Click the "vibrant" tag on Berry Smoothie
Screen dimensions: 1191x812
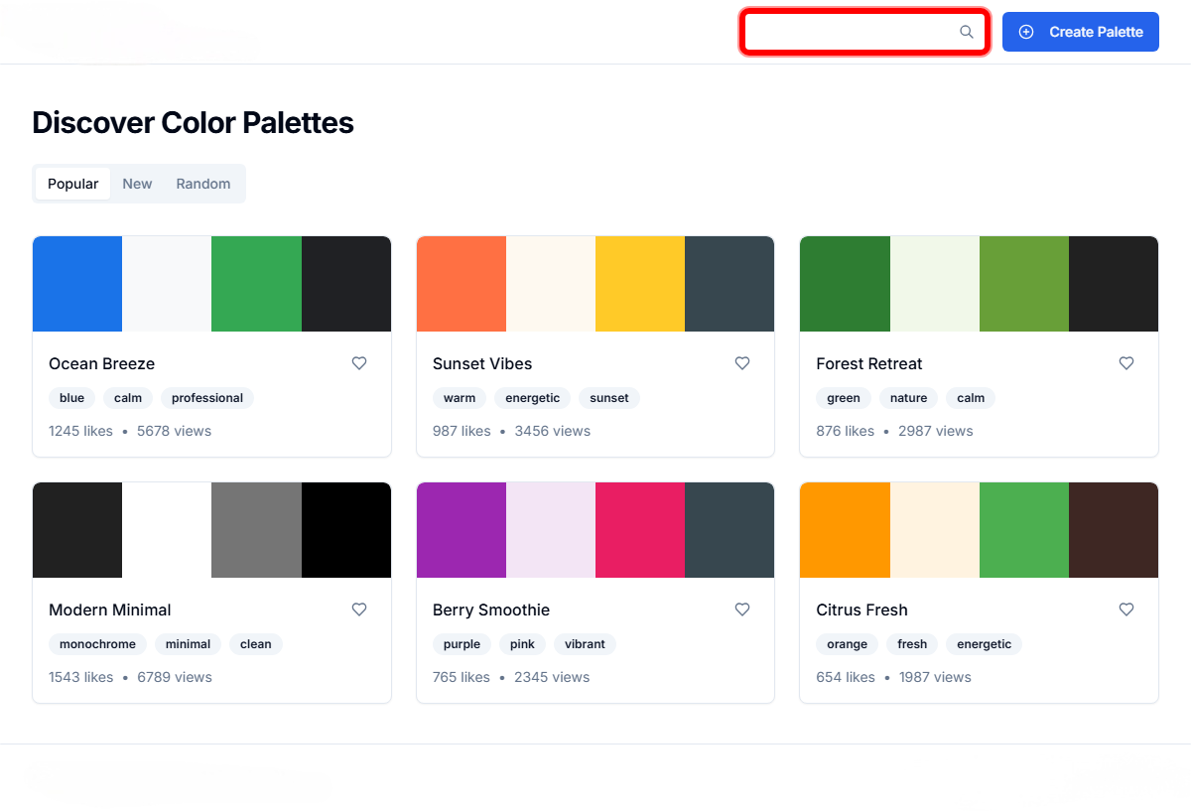[x=584, y=644]
